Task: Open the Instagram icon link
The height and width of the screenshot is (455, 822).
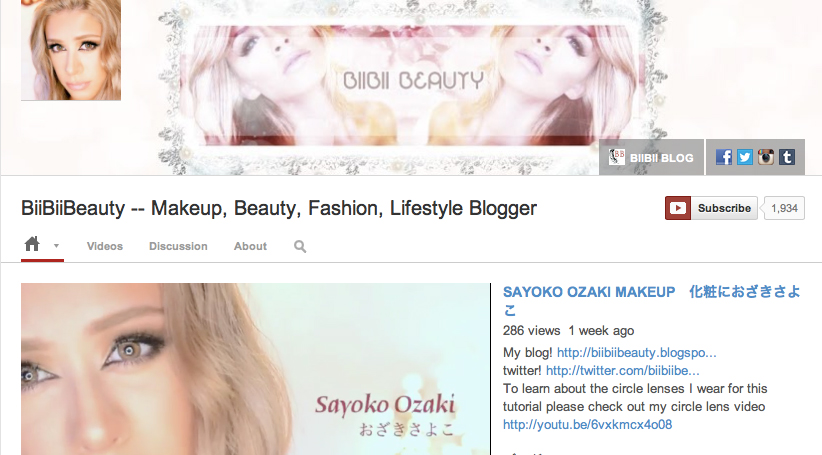Action: tap(766, 157)
